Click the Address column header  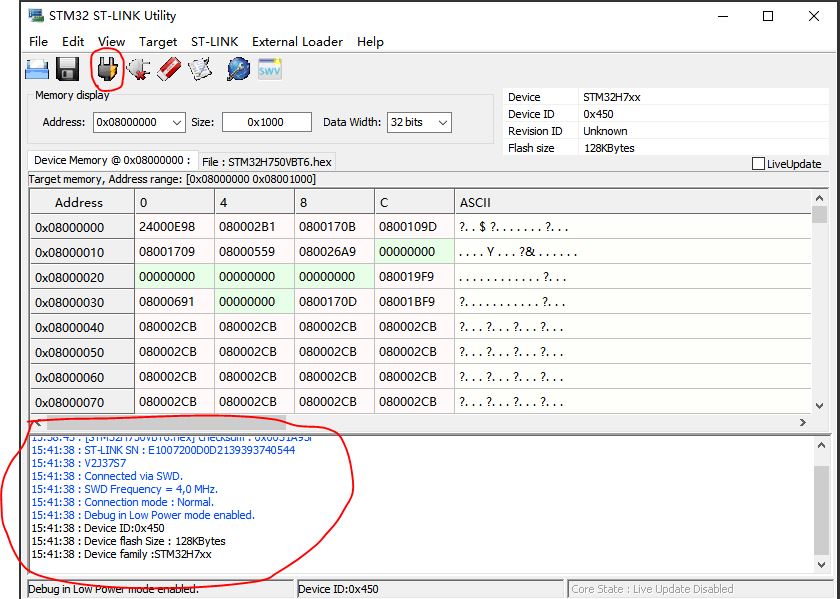tap(81, 202)
